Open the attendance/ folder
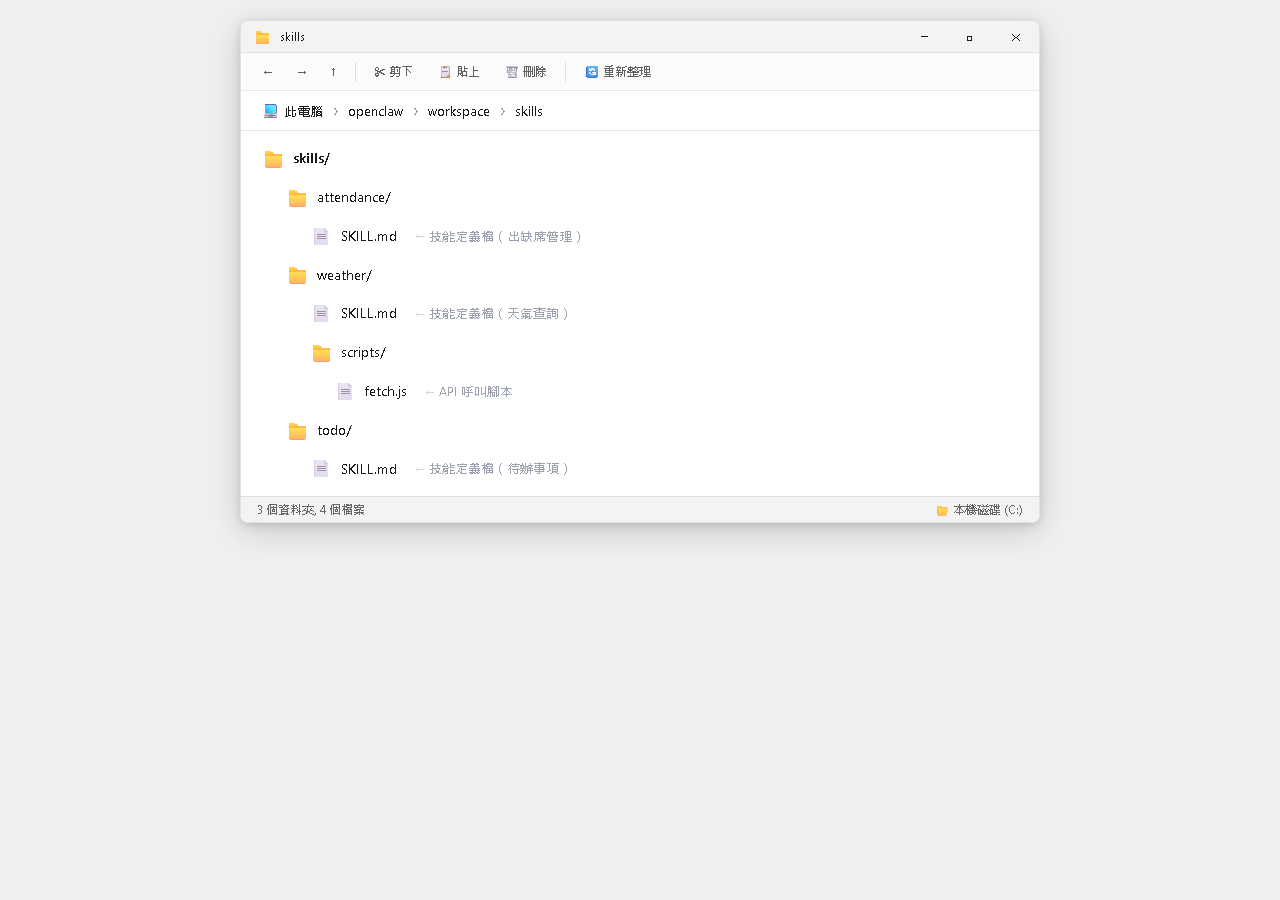The height and width of the screenshot is (900, 1280). pyautogui.click(x=353, y=198)
